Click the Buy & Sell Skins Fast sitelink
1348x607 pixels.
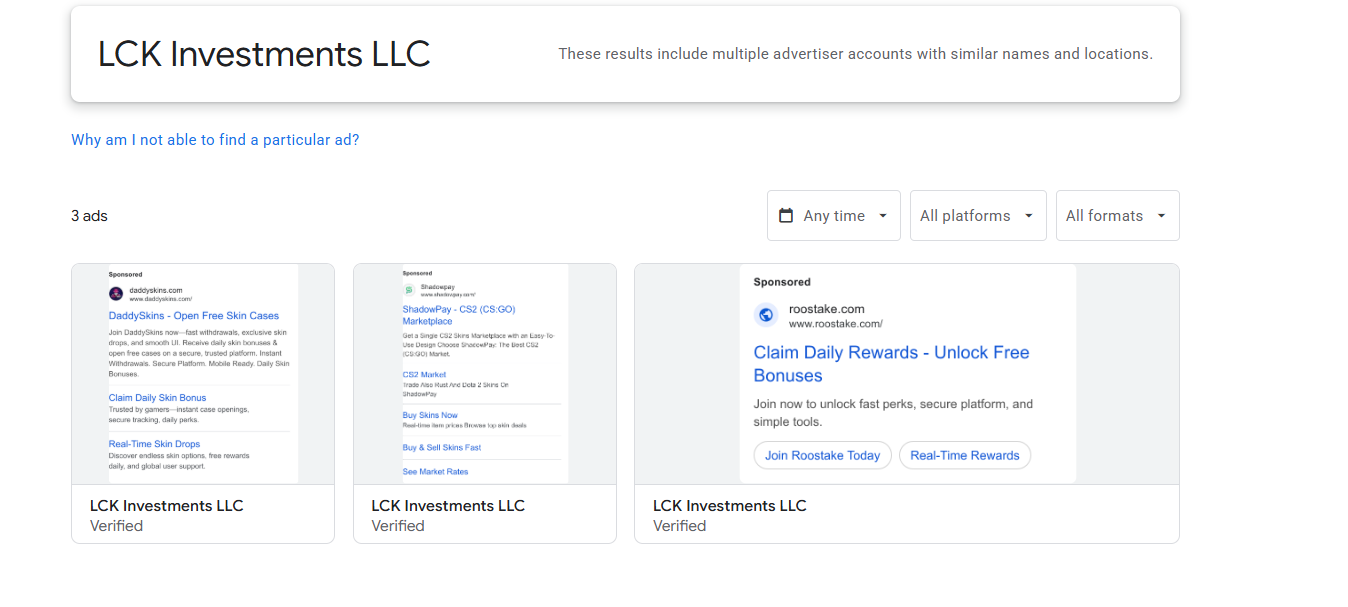[442, 448]
